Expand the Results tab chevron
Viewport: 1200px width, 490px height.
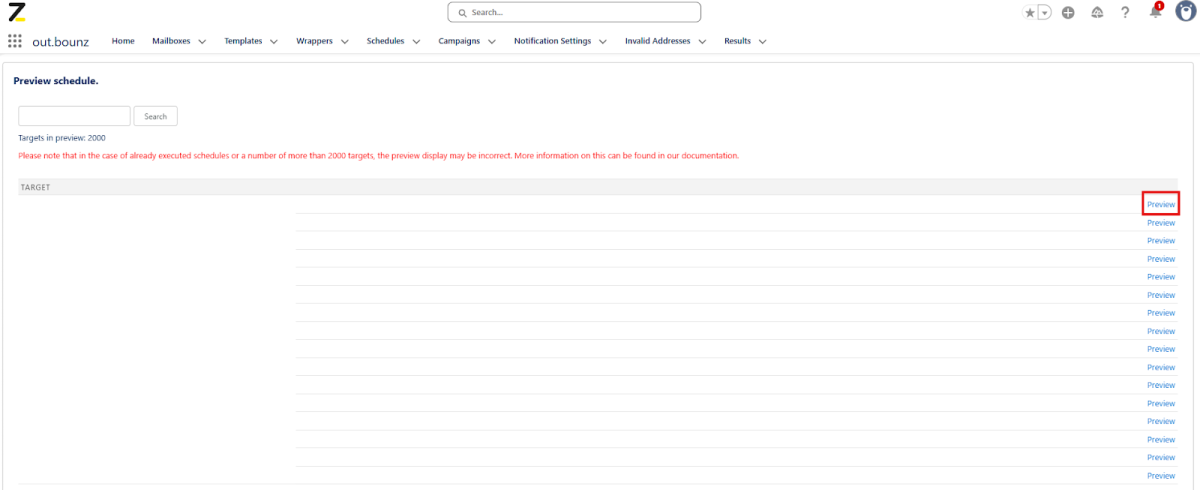(763, 42)
